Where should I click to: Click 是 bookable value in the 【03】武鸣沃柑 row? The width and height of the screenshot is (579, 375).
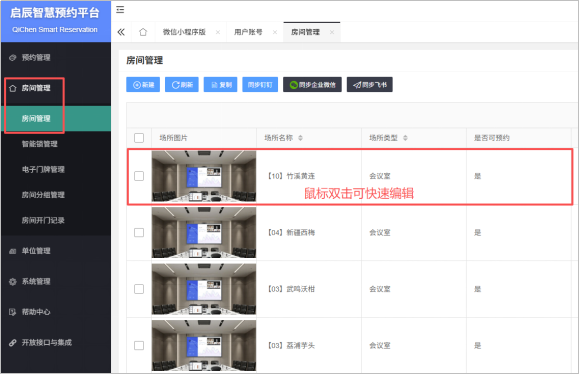pos(477,289)
